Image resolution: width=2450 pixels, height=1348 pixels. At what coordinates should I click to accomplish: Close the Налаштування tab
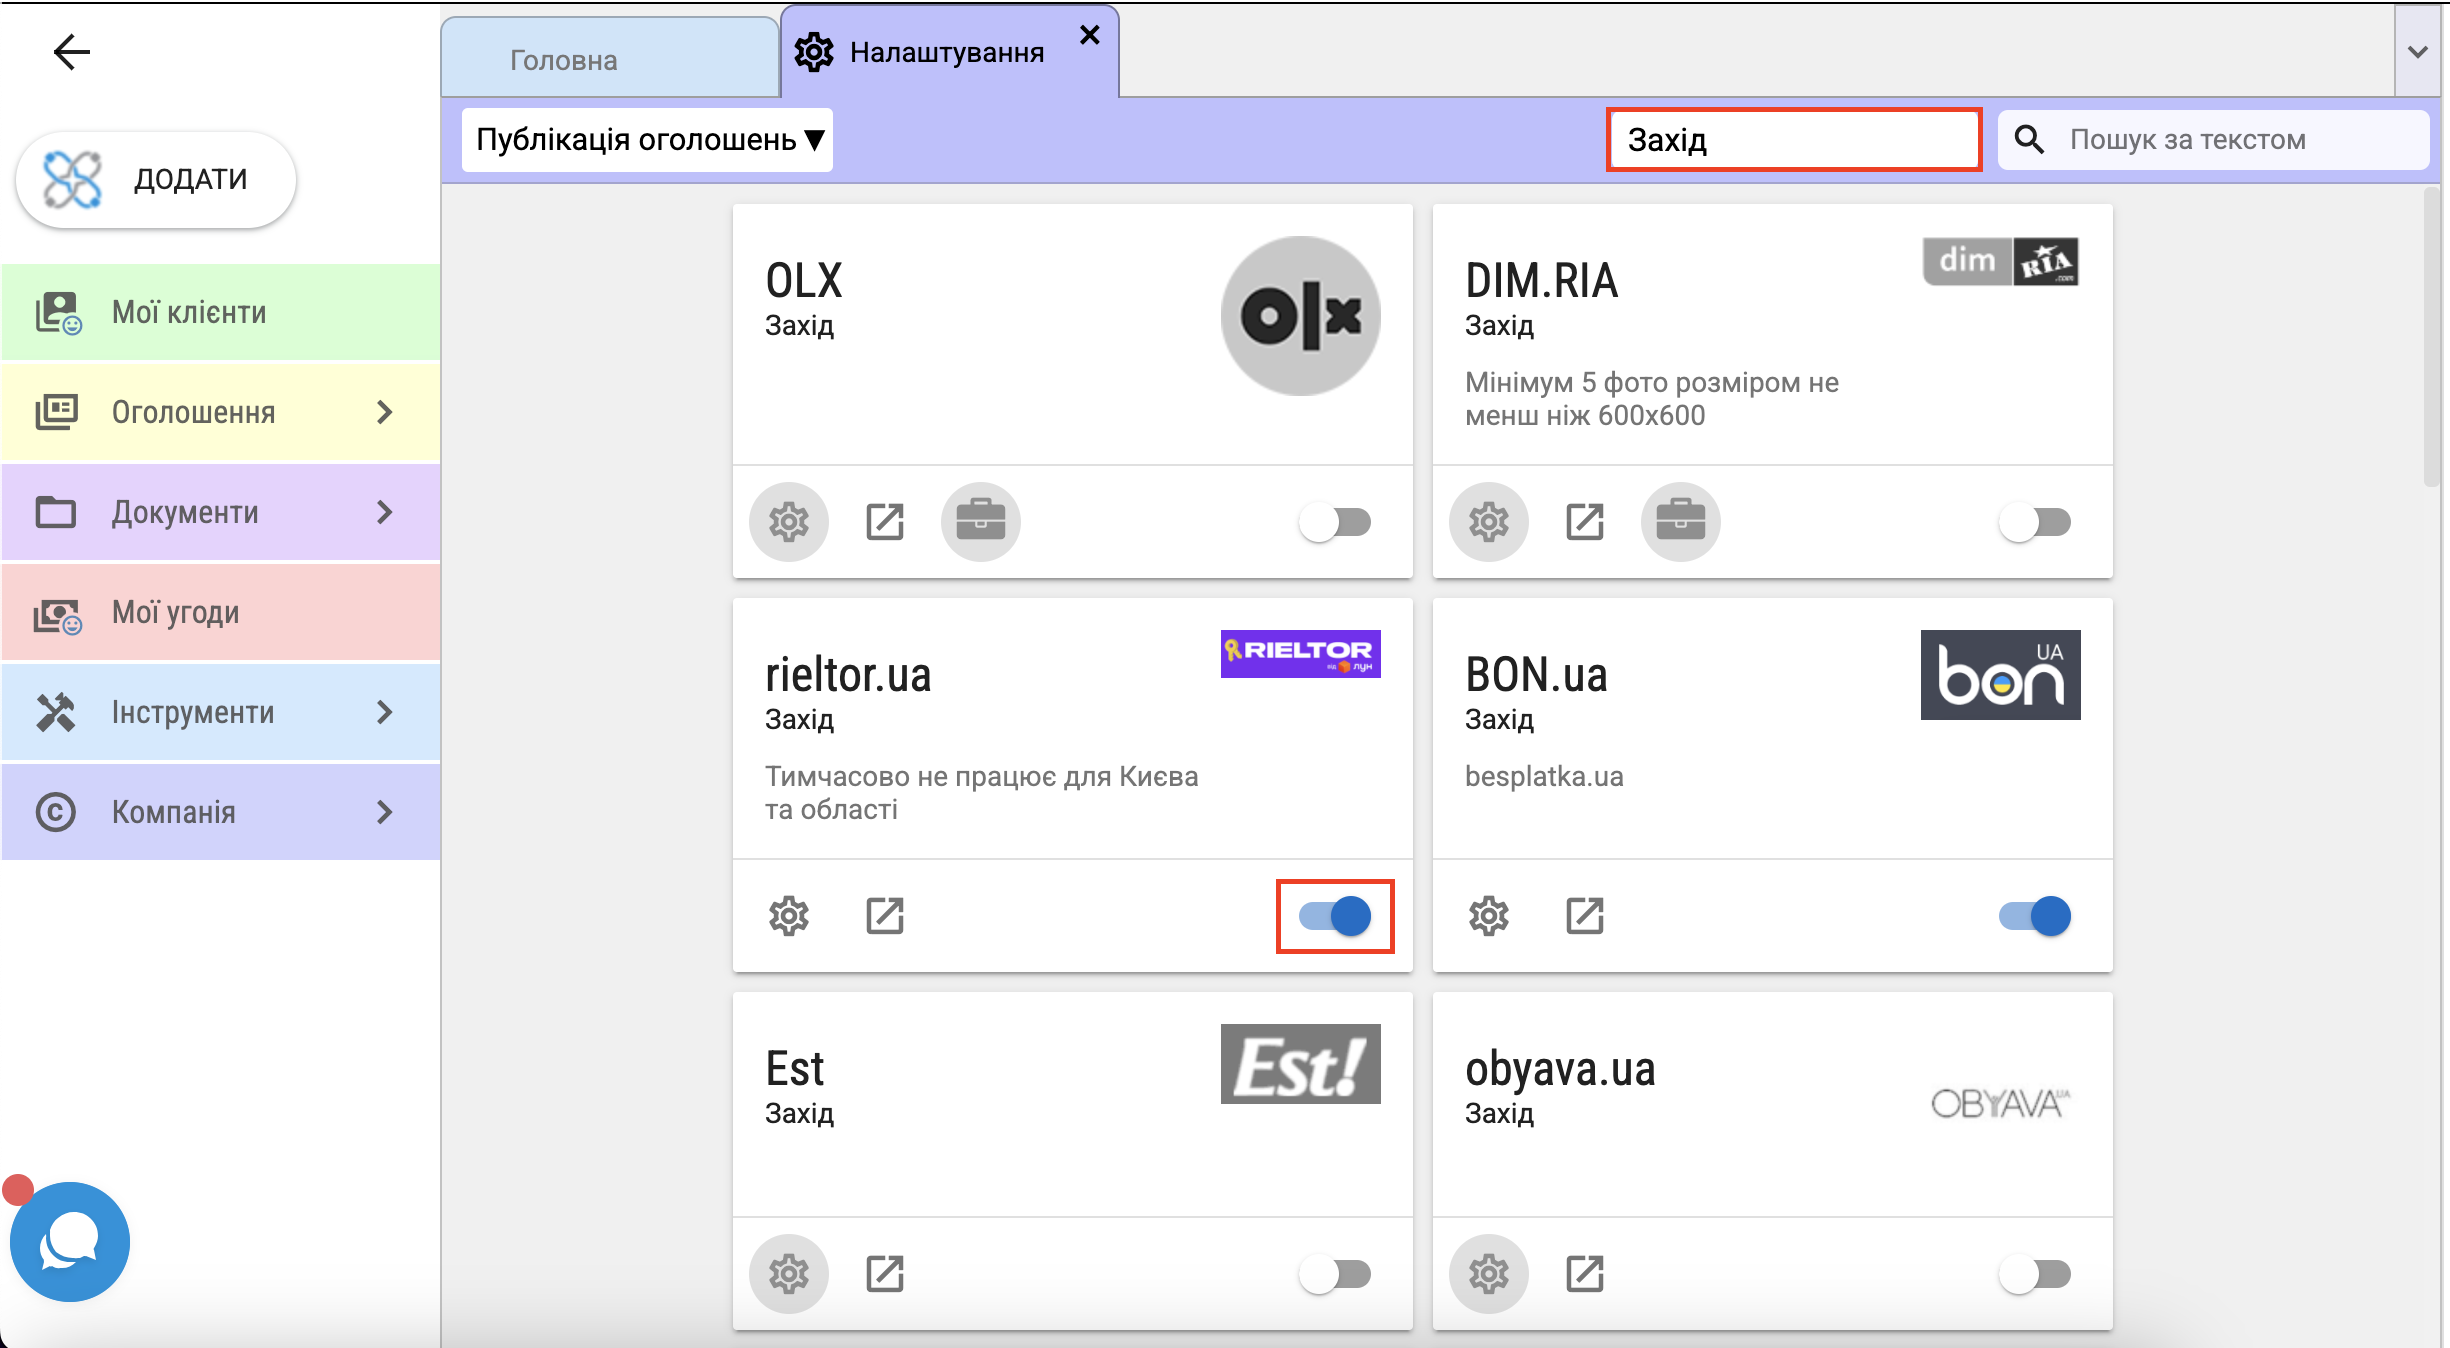(1090, 35)
